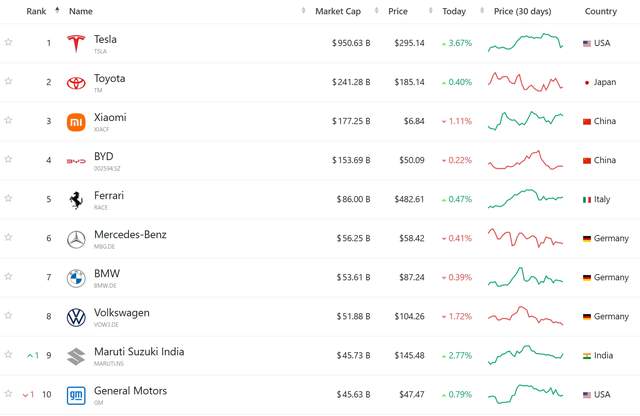Click the Tesla logo icon
Screen dimensions: 640x416
click(x=76, y=43)
